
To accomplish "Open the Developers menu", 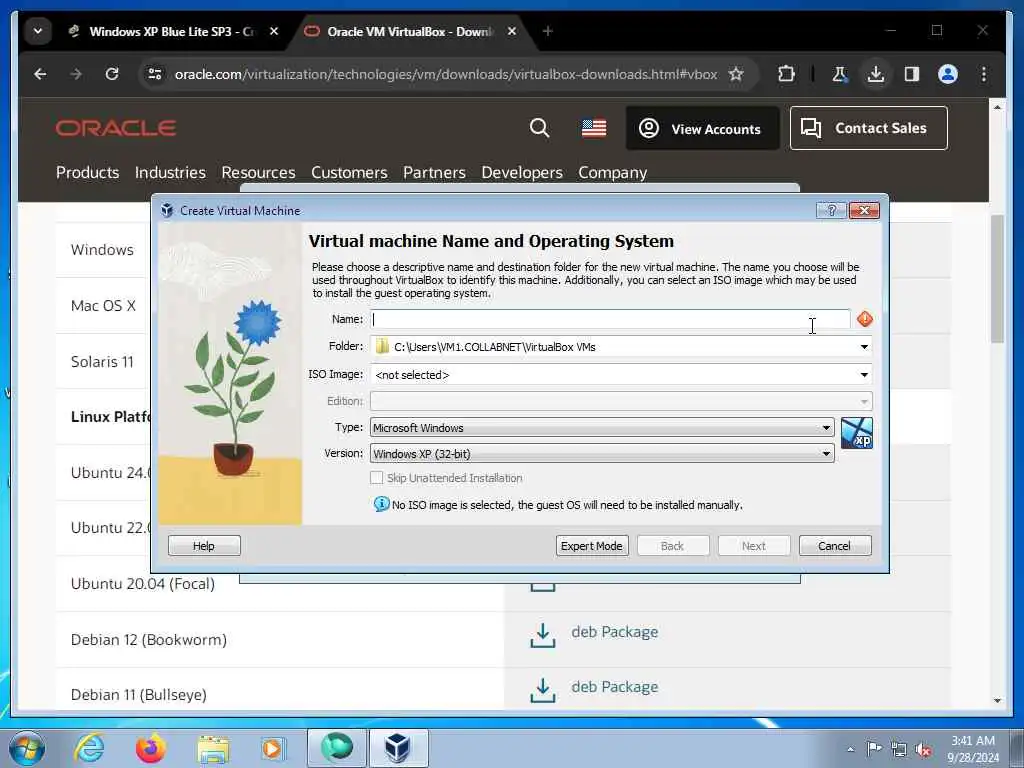I will [x=522, y=172].
